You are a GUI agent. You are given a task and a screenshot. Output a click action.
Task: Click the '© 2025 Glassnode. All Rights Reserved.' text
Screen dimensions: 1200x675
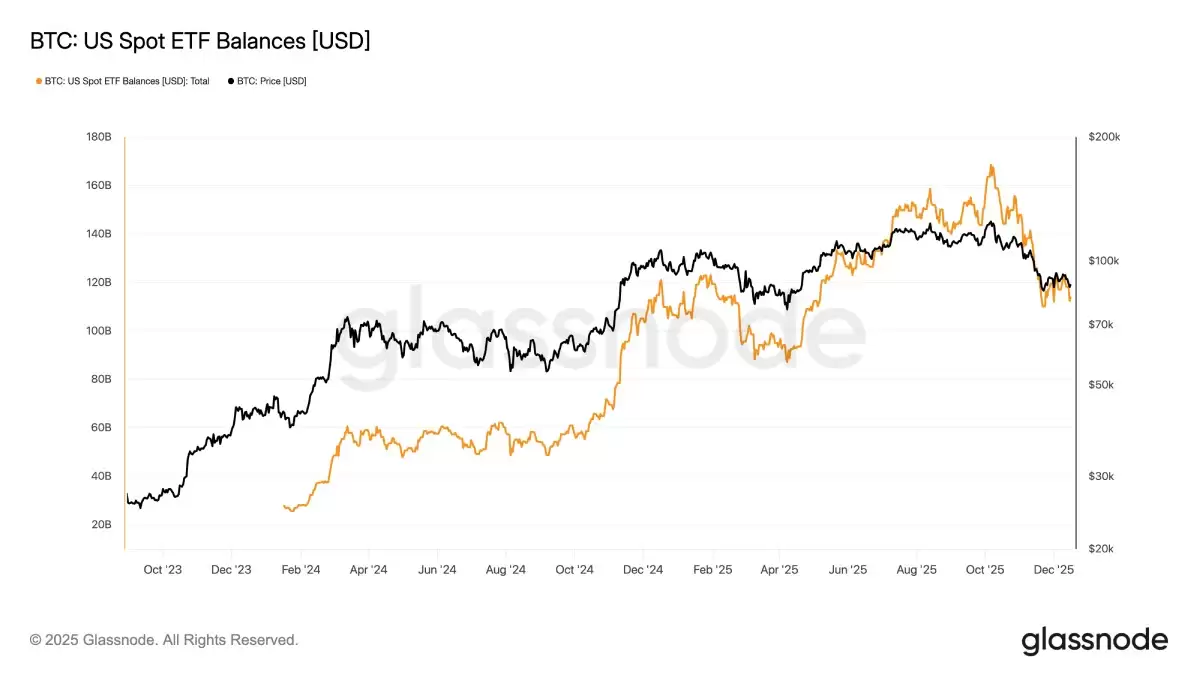tap(164, 639)
